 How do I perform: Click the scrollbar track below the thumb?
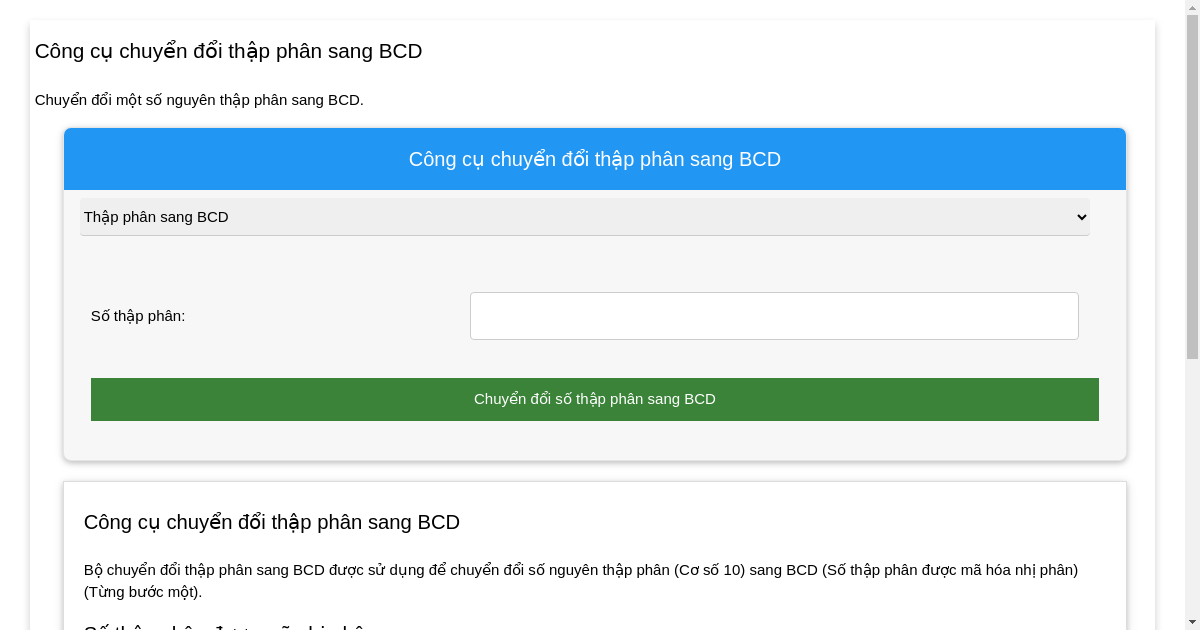[x=1192, y=480]
